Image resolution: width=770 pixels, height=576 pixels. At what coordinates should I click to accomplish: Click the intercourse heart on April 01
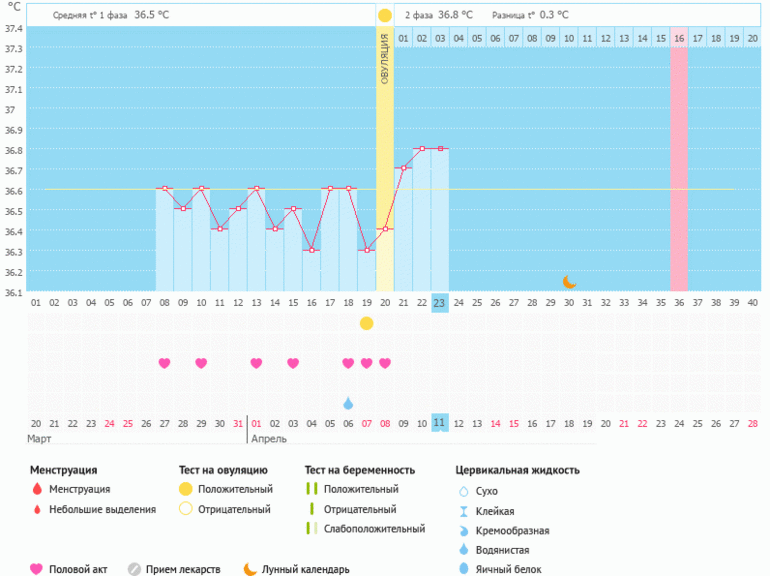(256, 363)
